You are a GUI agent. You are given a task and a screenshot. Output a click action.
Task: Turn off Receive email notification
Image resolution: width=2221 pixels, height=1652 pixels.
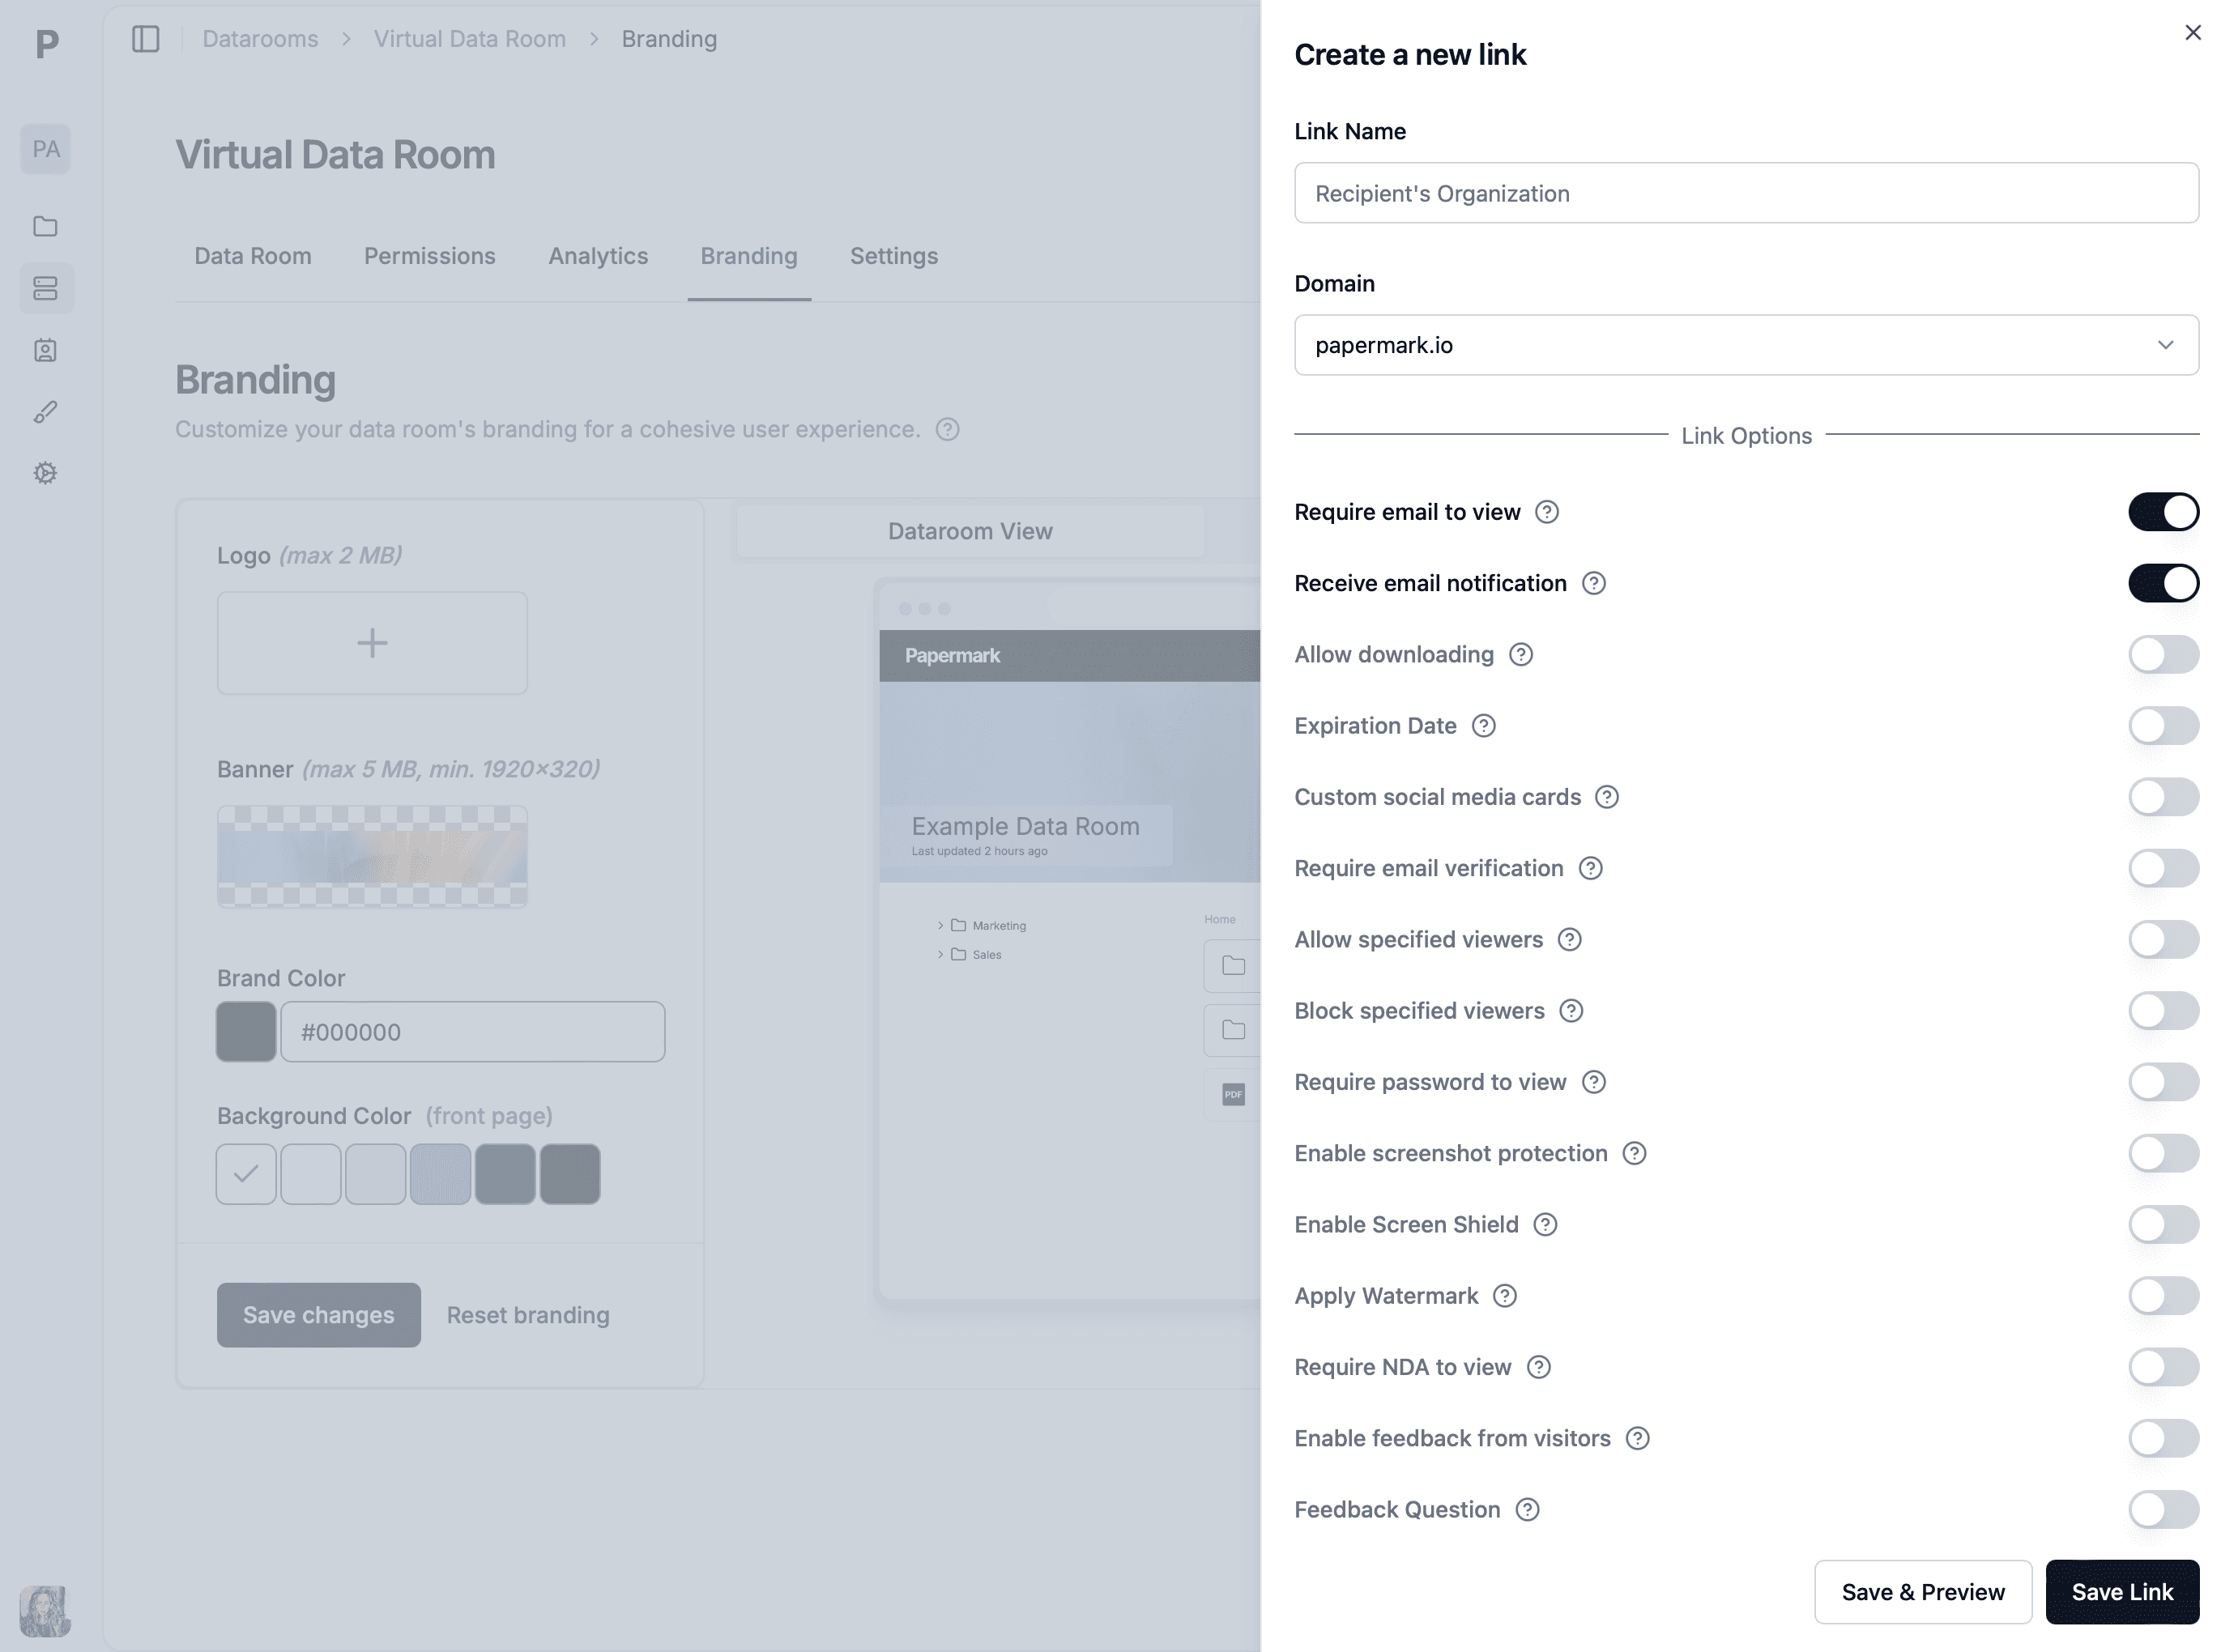tap(2163, 583)
